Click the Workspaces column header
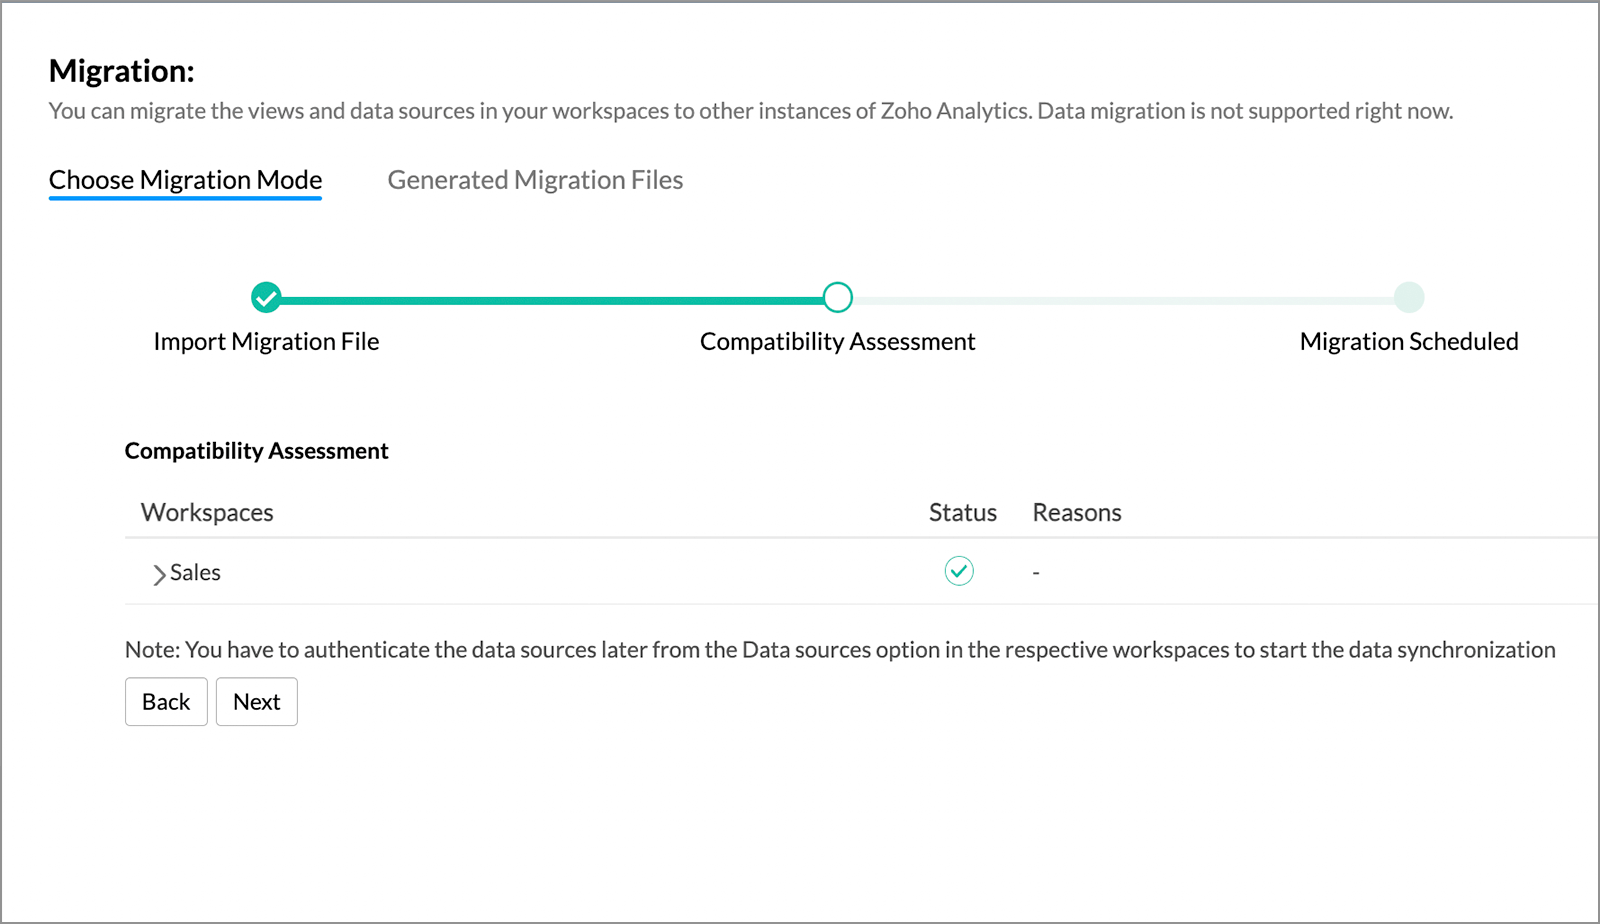This screenshot has width=1600, height=924. (207, 513)
